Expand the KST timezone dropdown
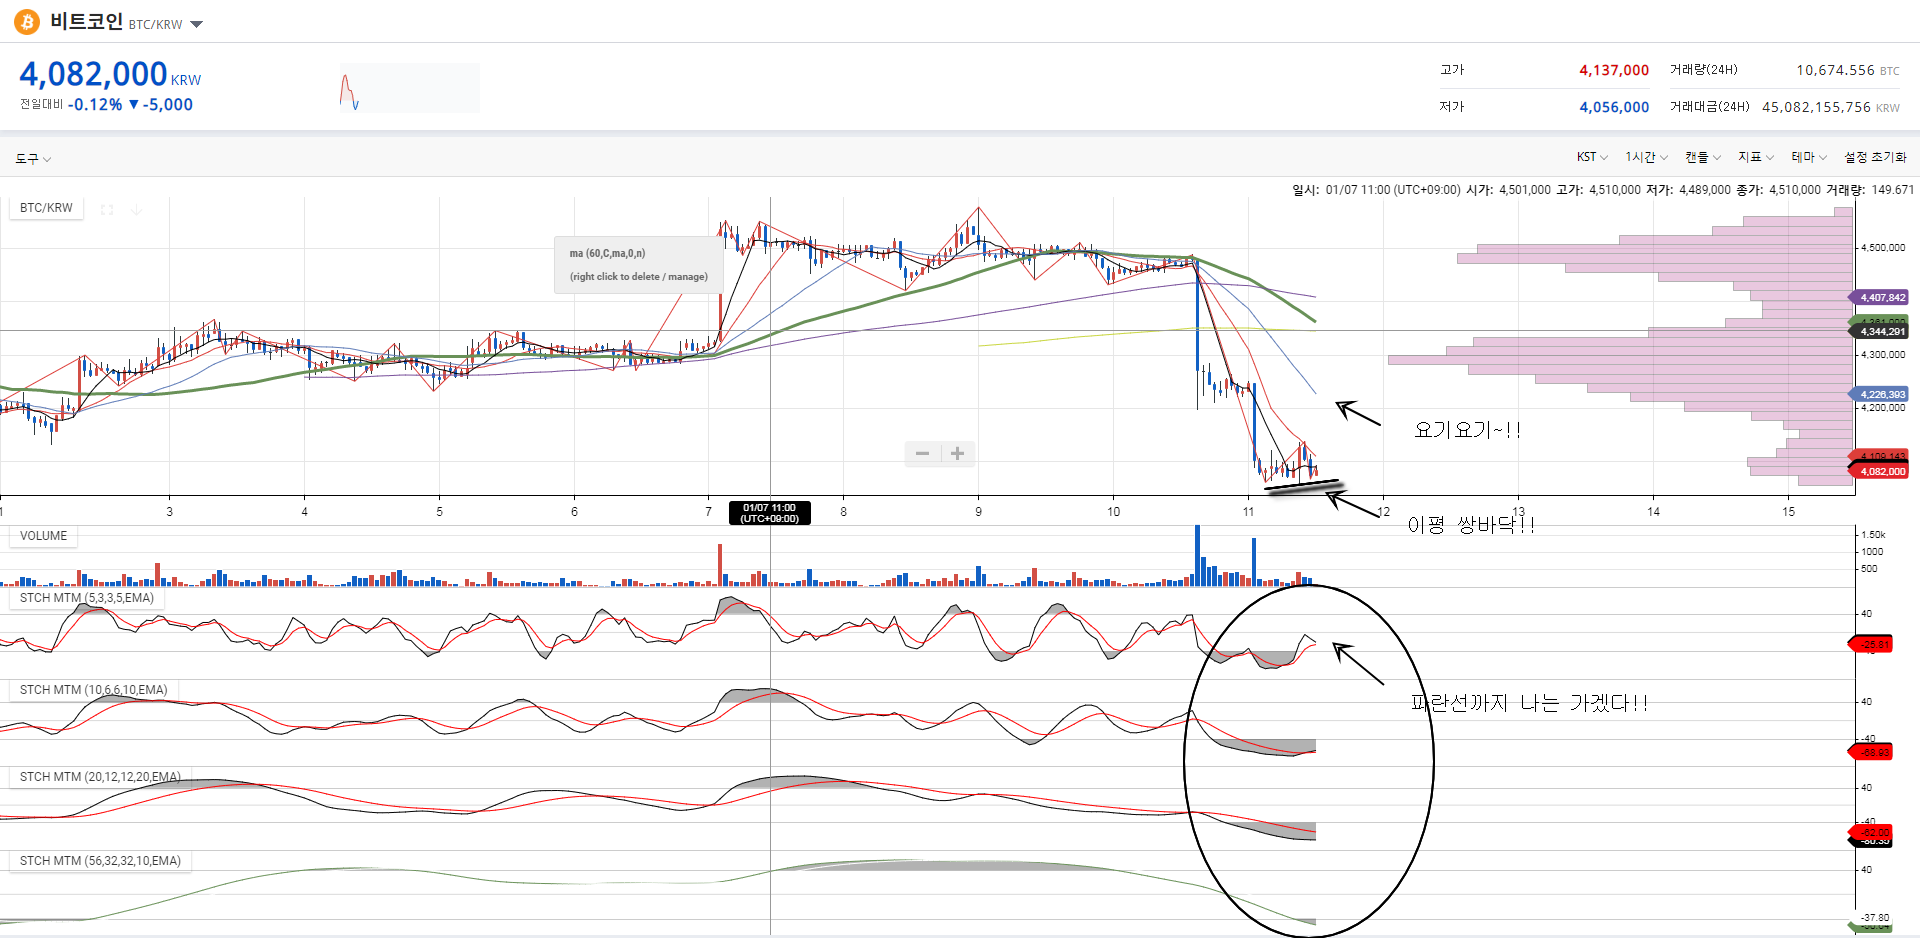The image size is (1920, 938). (1591, 157)
